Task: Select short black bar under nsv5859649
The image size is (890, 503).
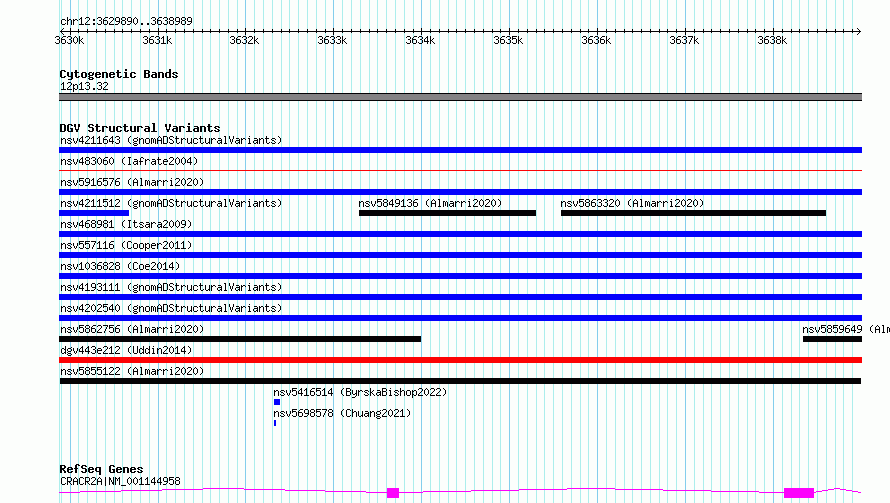Action: click(x=832, y=339)
